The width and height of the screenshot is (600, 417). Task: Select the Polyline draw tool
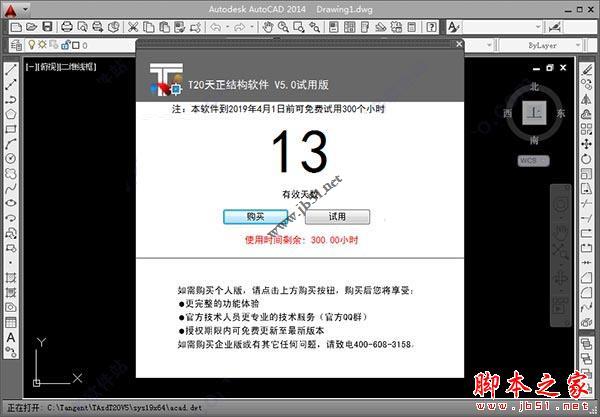click(x=11, y=99)
